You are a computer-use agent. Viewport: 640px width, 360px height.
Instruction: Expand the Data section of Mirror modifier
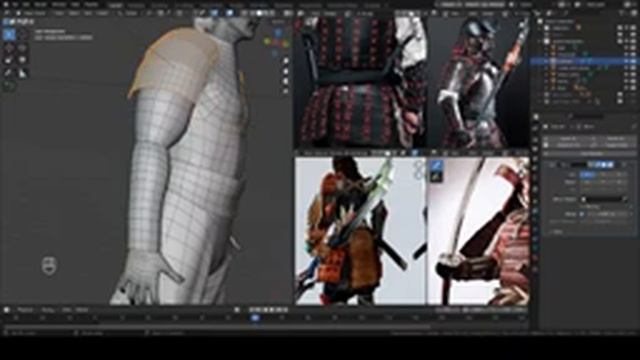tap(557, 231)
